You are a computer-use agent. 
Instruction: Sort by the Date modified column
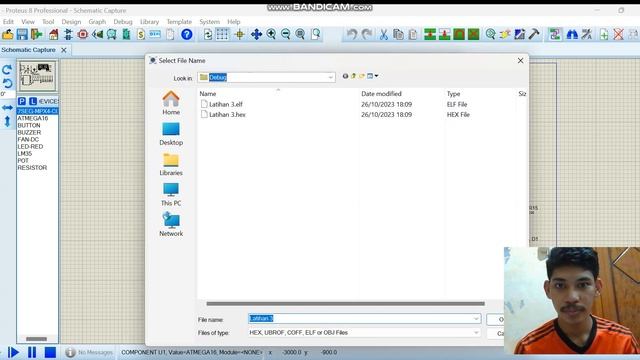[381, 94]
